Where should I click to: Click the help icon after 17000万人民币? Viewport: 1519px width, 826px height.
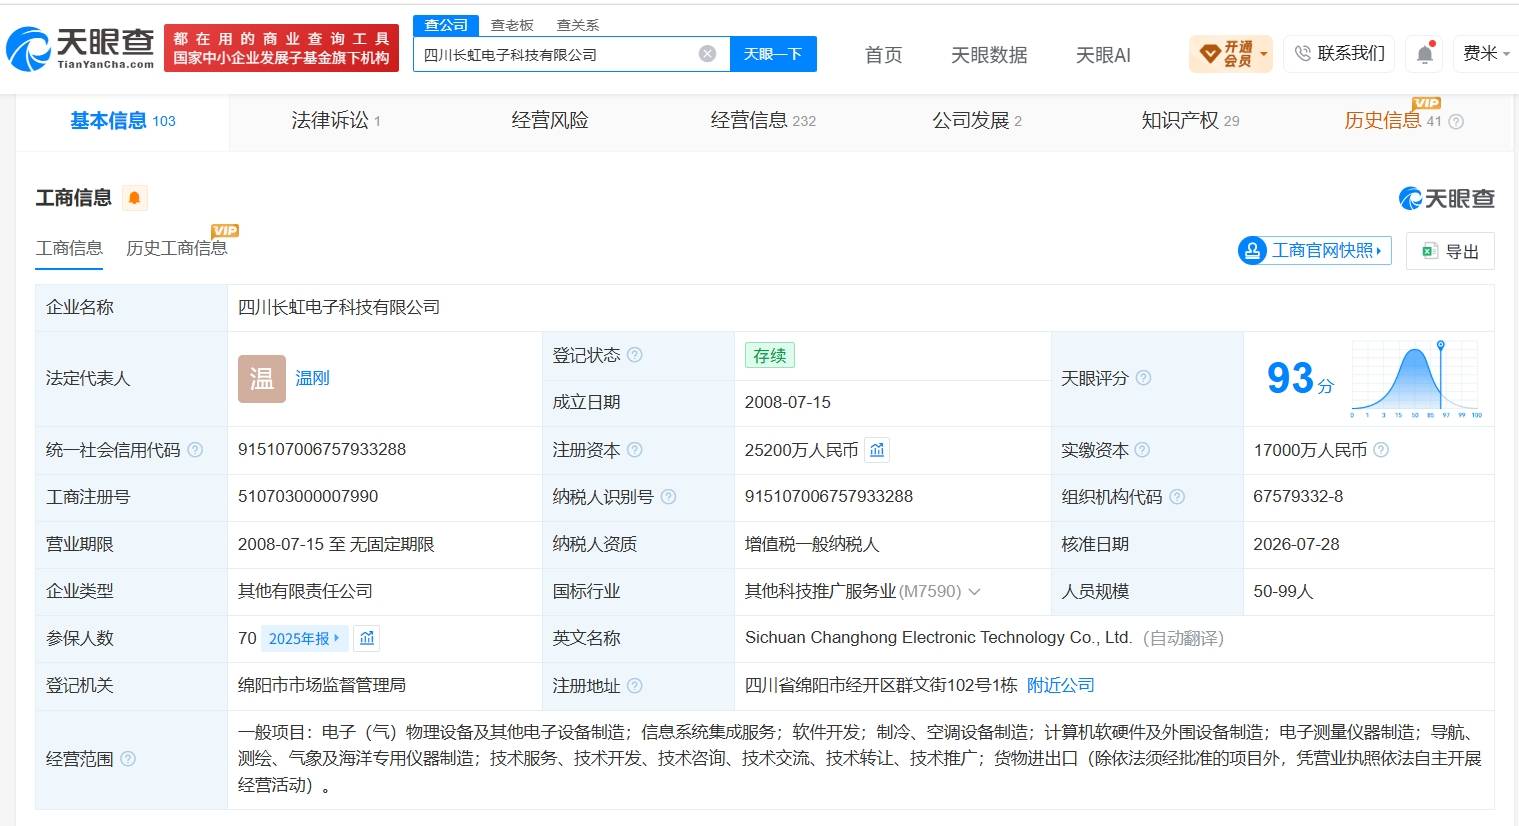1381,450
